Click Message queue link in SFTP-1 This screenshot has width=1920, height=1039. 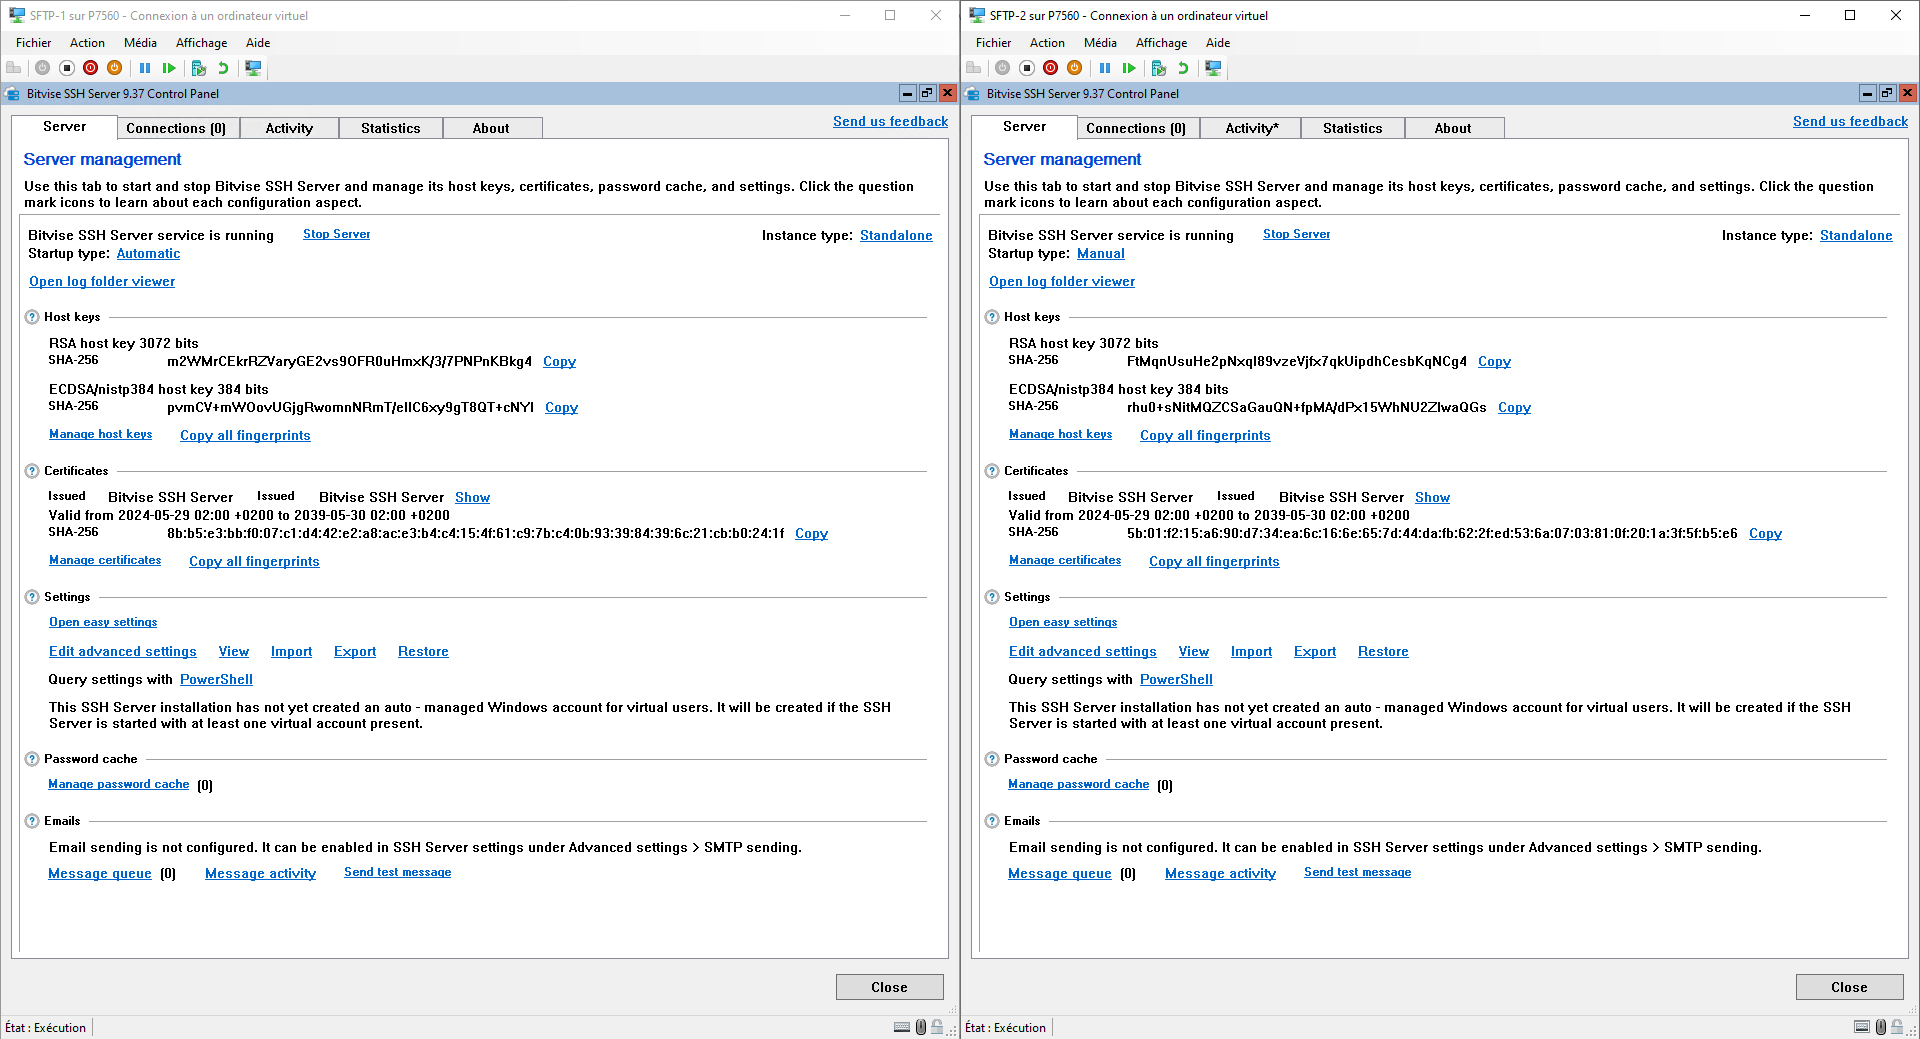pos(100,874)
